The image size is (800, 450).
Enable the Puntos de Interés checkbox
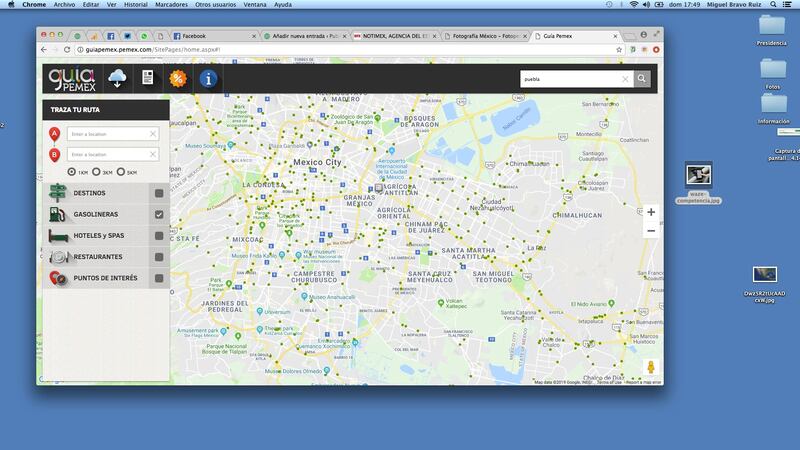click(x=159, y=278)
